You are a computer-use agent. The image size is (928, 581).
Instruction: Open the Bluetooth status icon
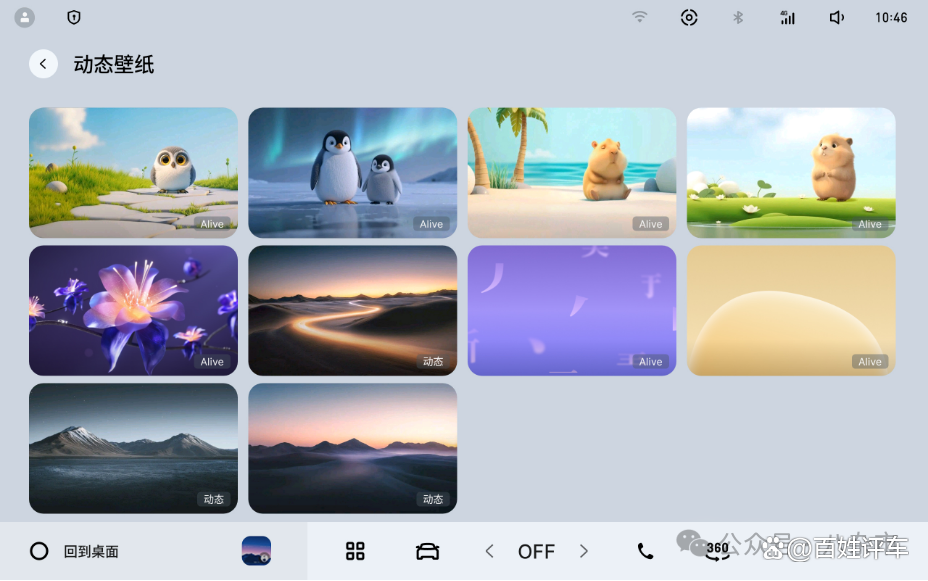738,17
